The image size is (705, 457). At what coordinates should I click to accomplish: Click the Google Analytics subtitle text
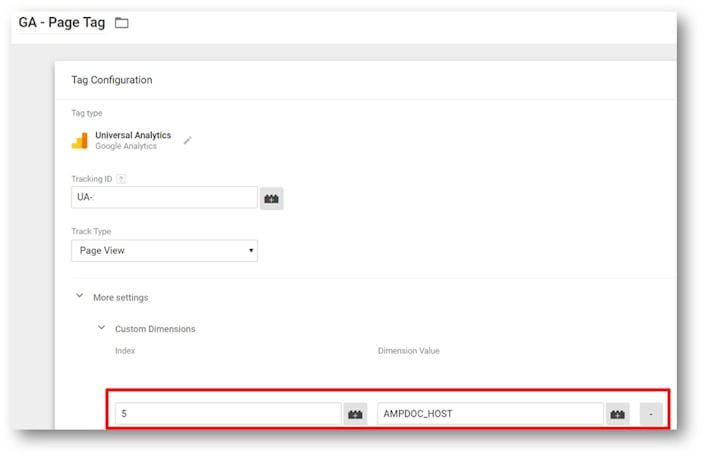pos(126,146)
